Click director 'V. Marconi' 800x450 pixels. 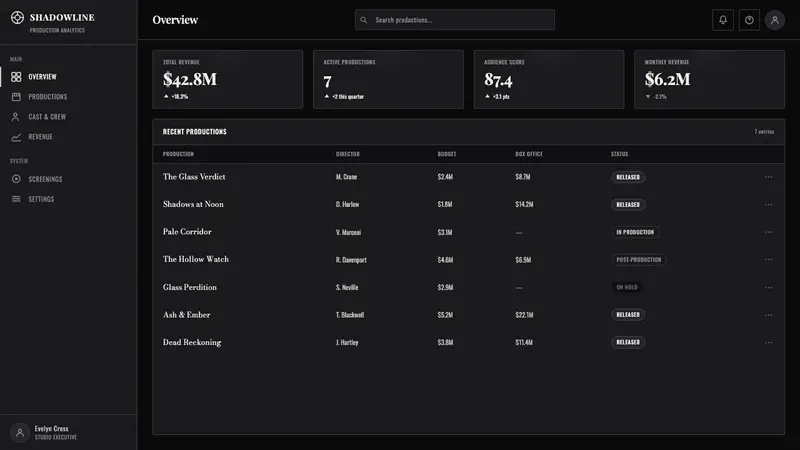[348, 232]
